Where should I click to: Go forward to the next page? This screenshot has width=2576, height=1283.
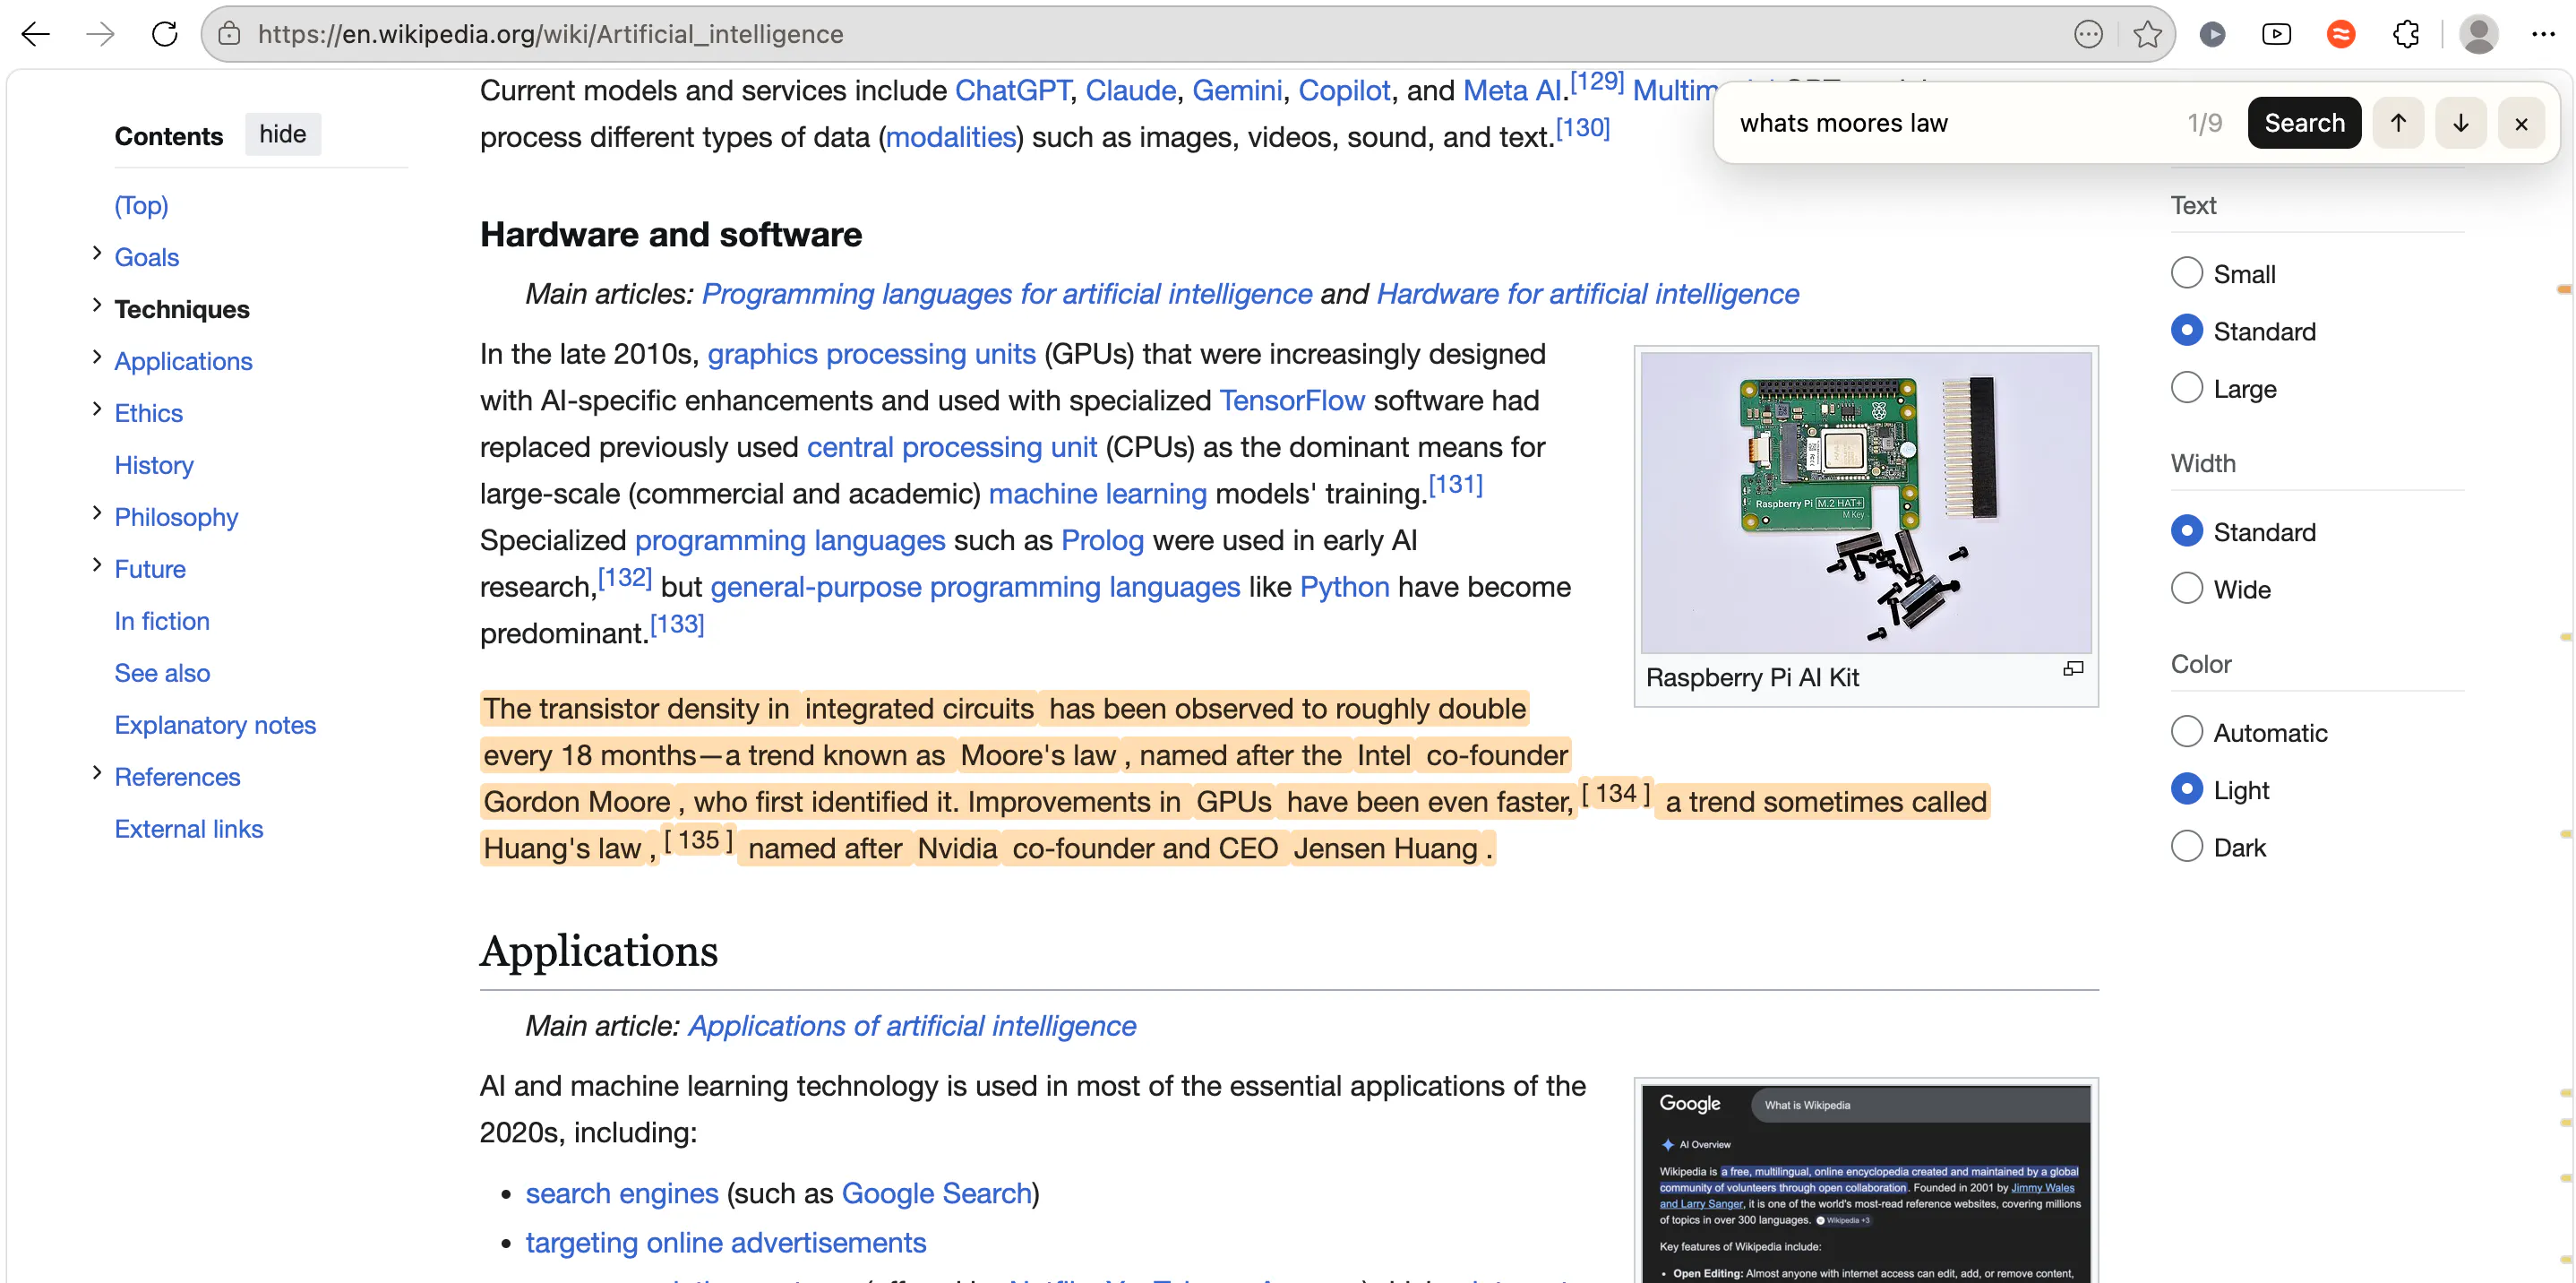100,34
